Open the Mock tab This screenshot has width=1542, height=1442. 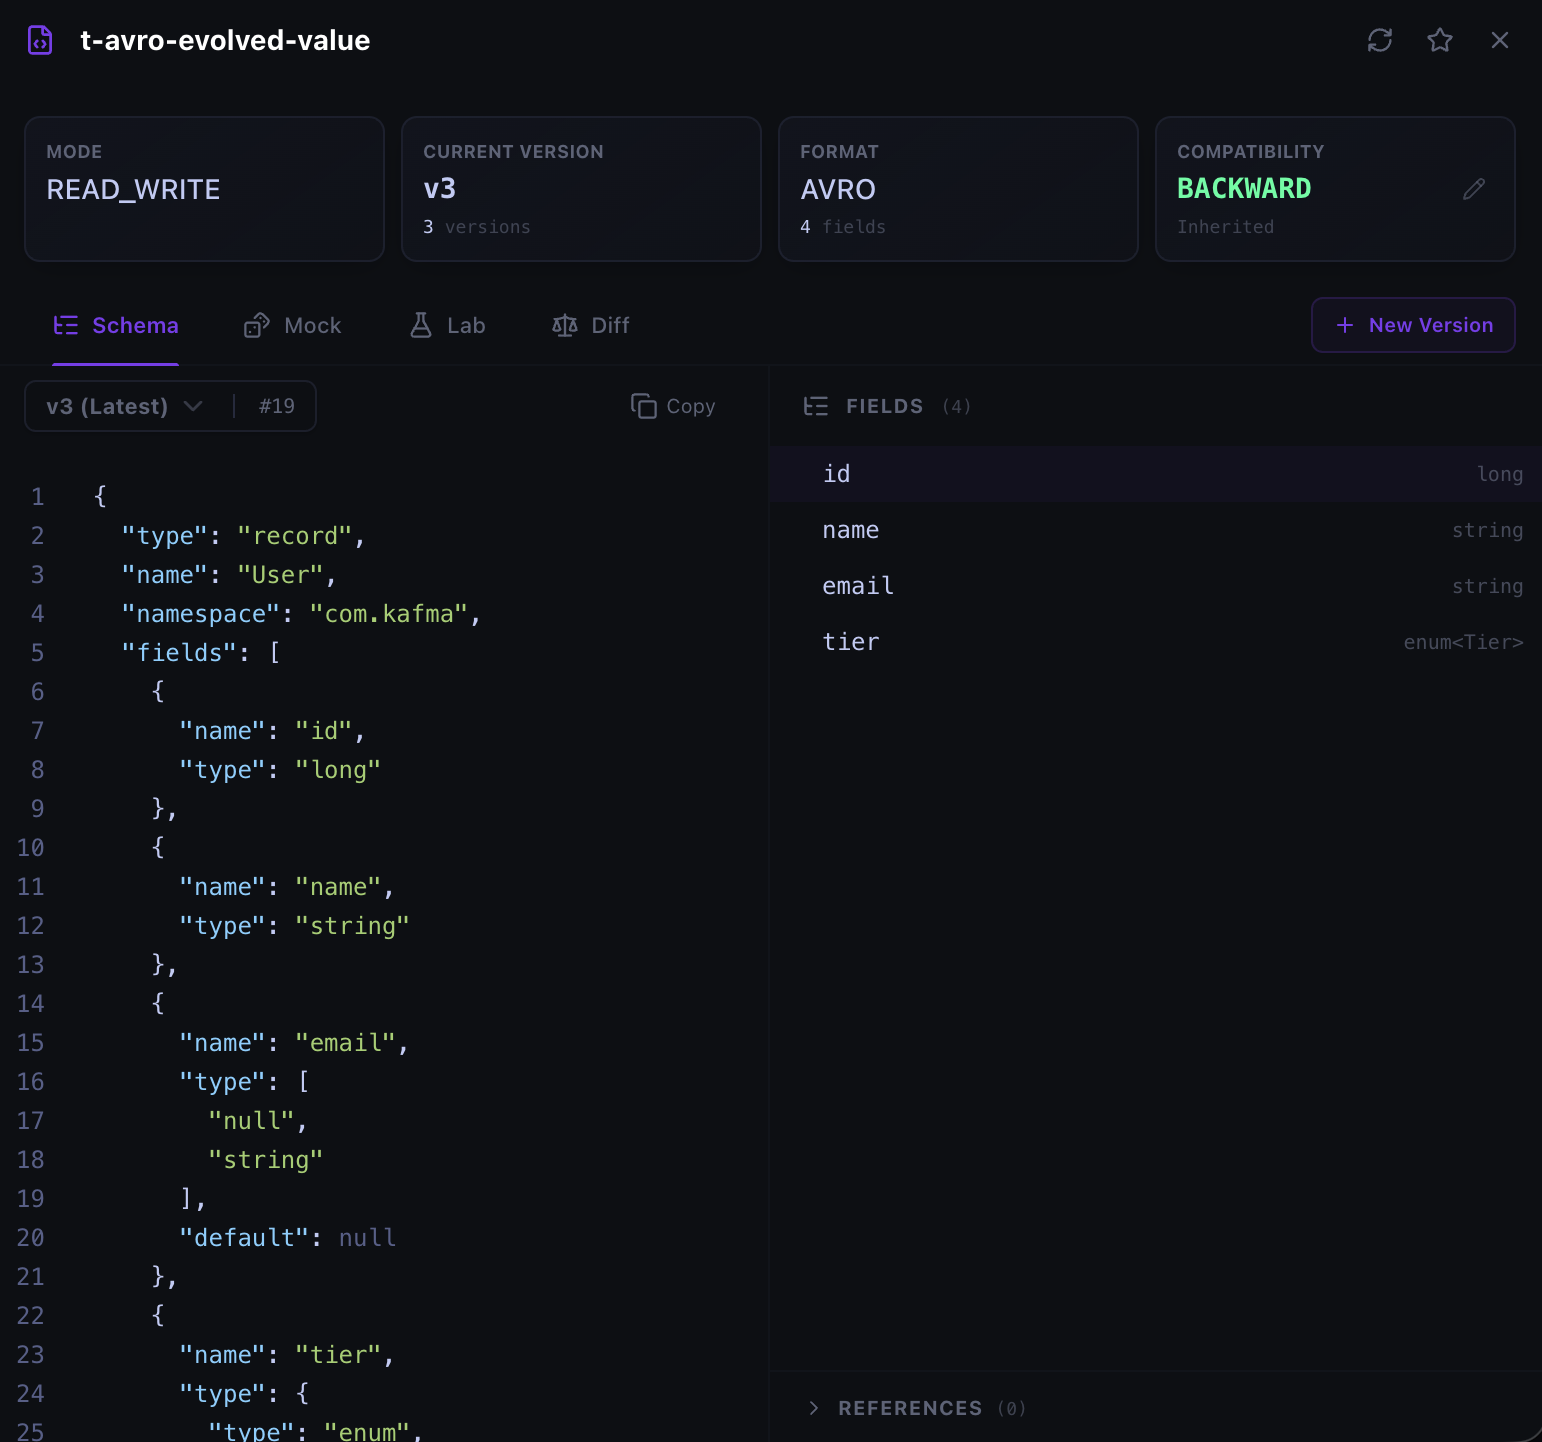tap(293, 325)
